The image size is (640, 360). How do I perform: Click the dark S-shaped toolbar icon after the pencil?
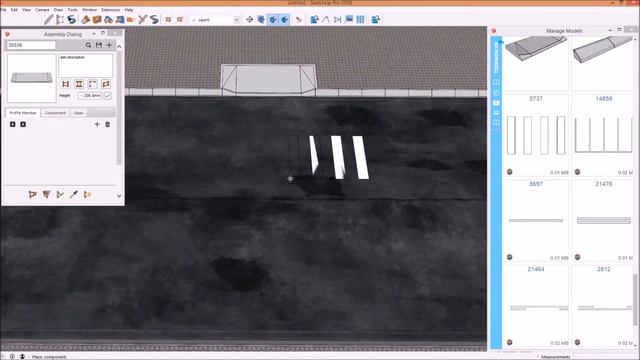coord(72,19)
